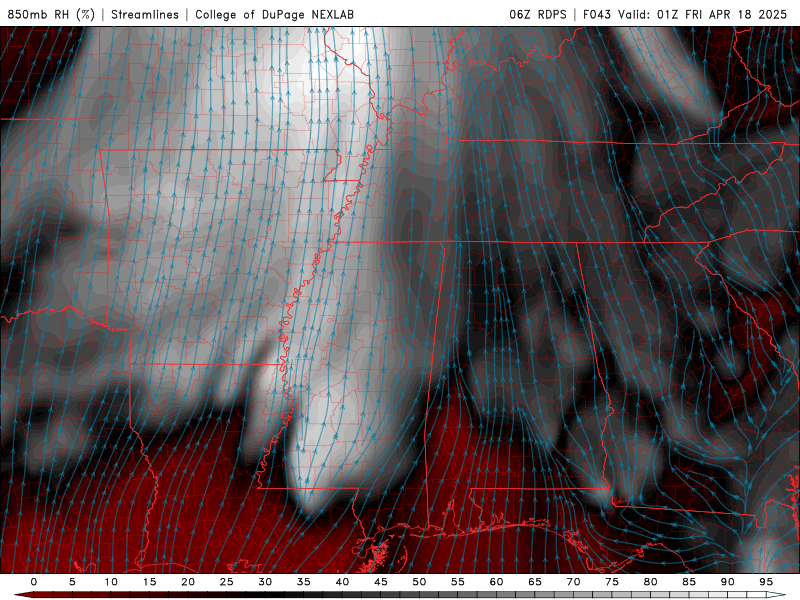Click the colorbar label '95'
The height and width of the screenshot is (600, 800).
[766, 582]
